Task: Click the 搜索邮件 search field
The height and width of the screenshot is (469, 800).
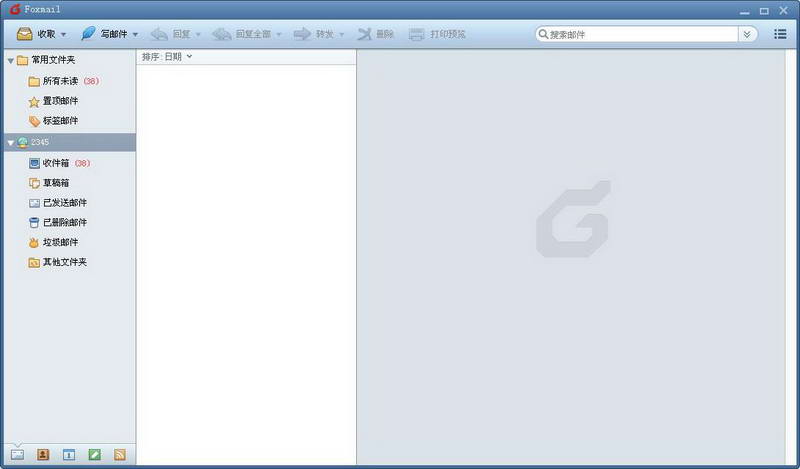Action: 640,34
